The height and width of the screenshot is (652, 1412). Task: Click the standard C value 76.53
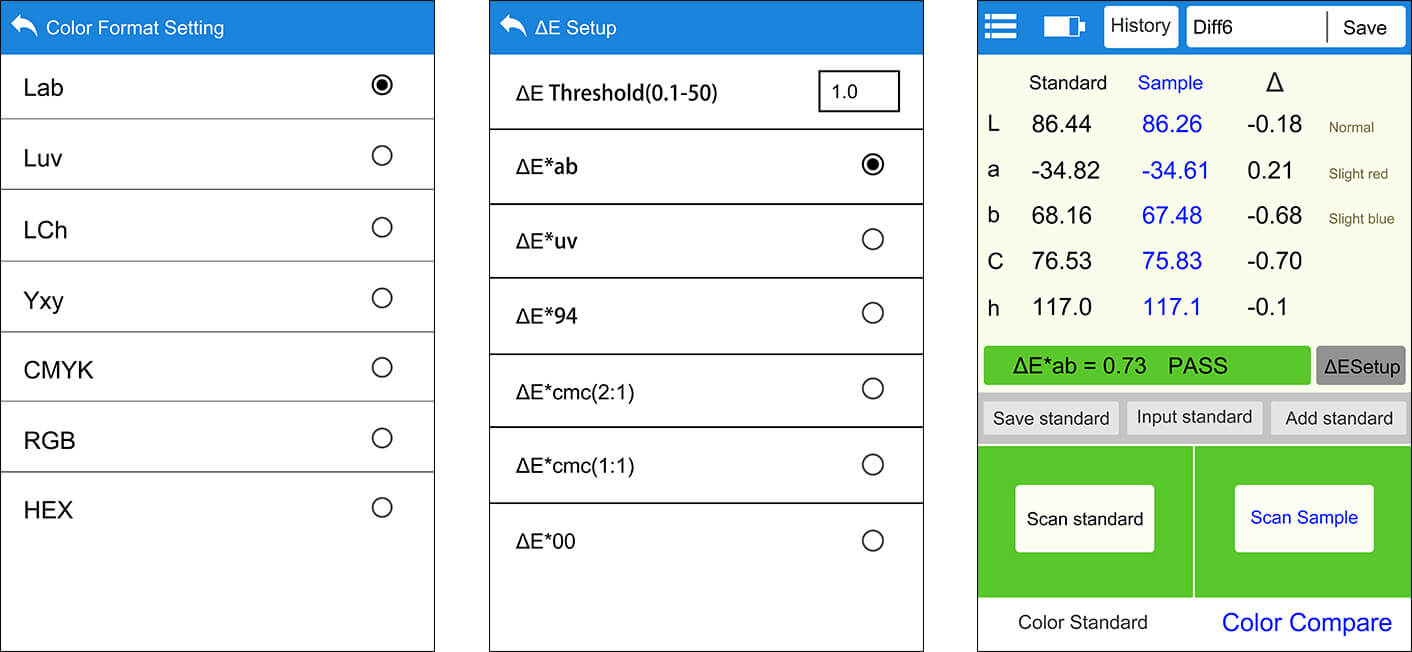pos(1061,262)
